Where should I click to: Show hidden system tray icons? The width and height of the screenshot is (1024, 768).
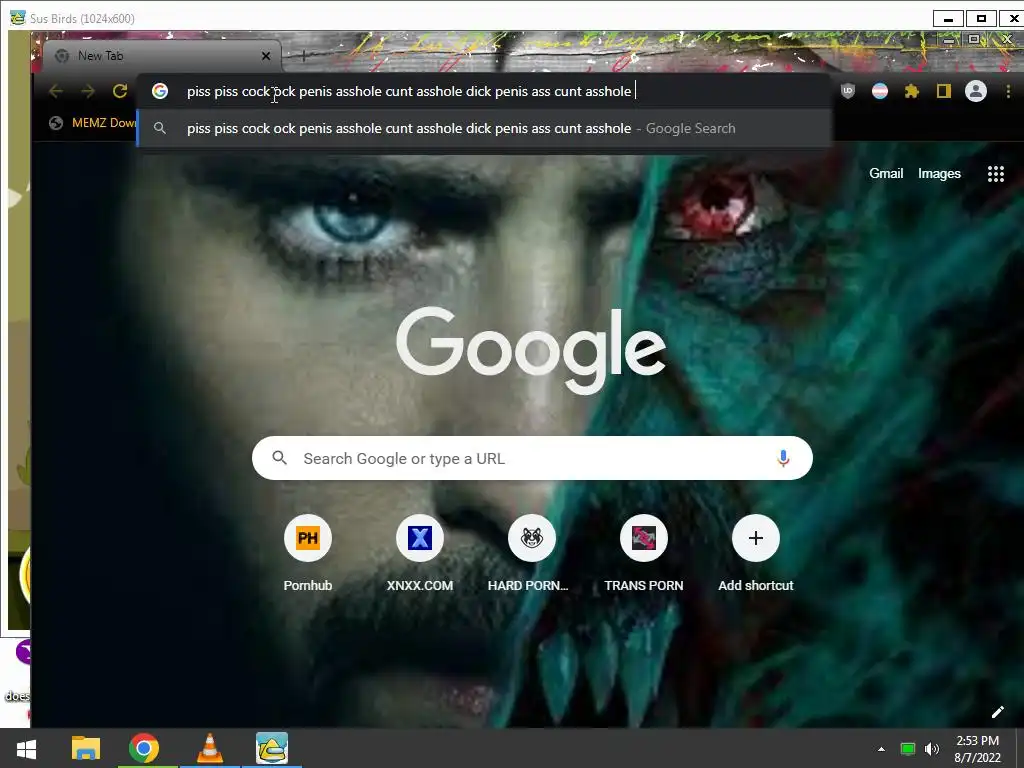tap(881, 749)
